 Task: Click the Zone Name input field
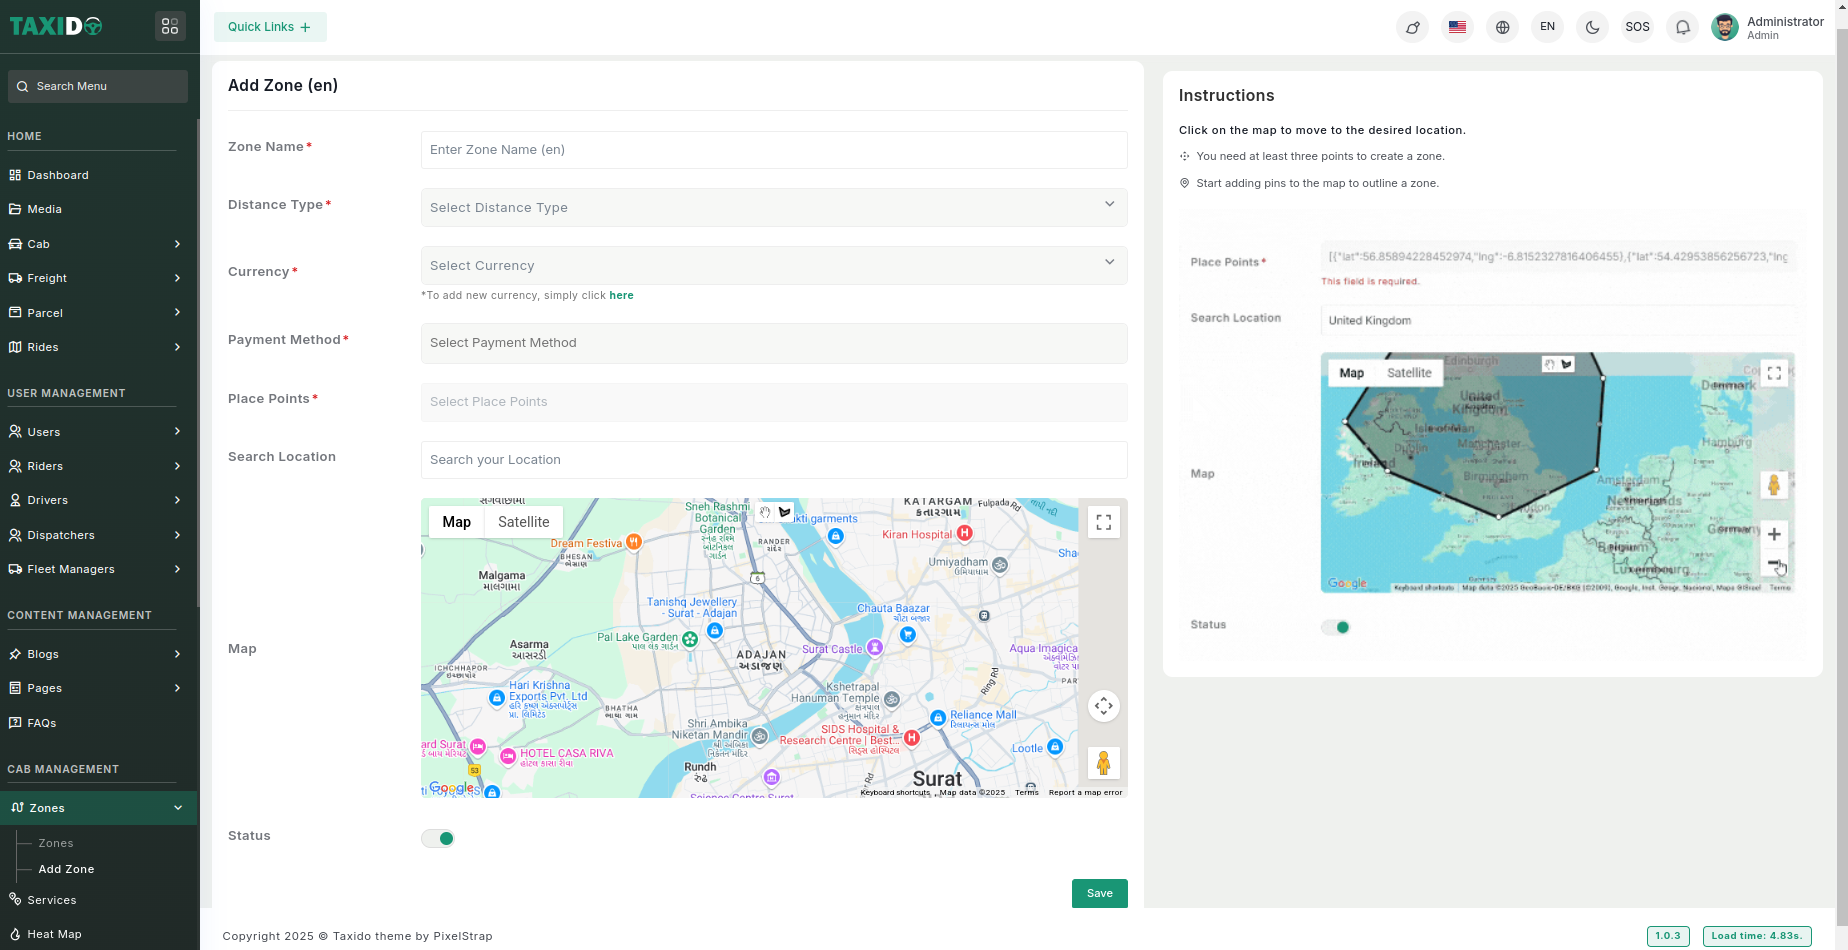pyautogui.click(x=773, y=150)
